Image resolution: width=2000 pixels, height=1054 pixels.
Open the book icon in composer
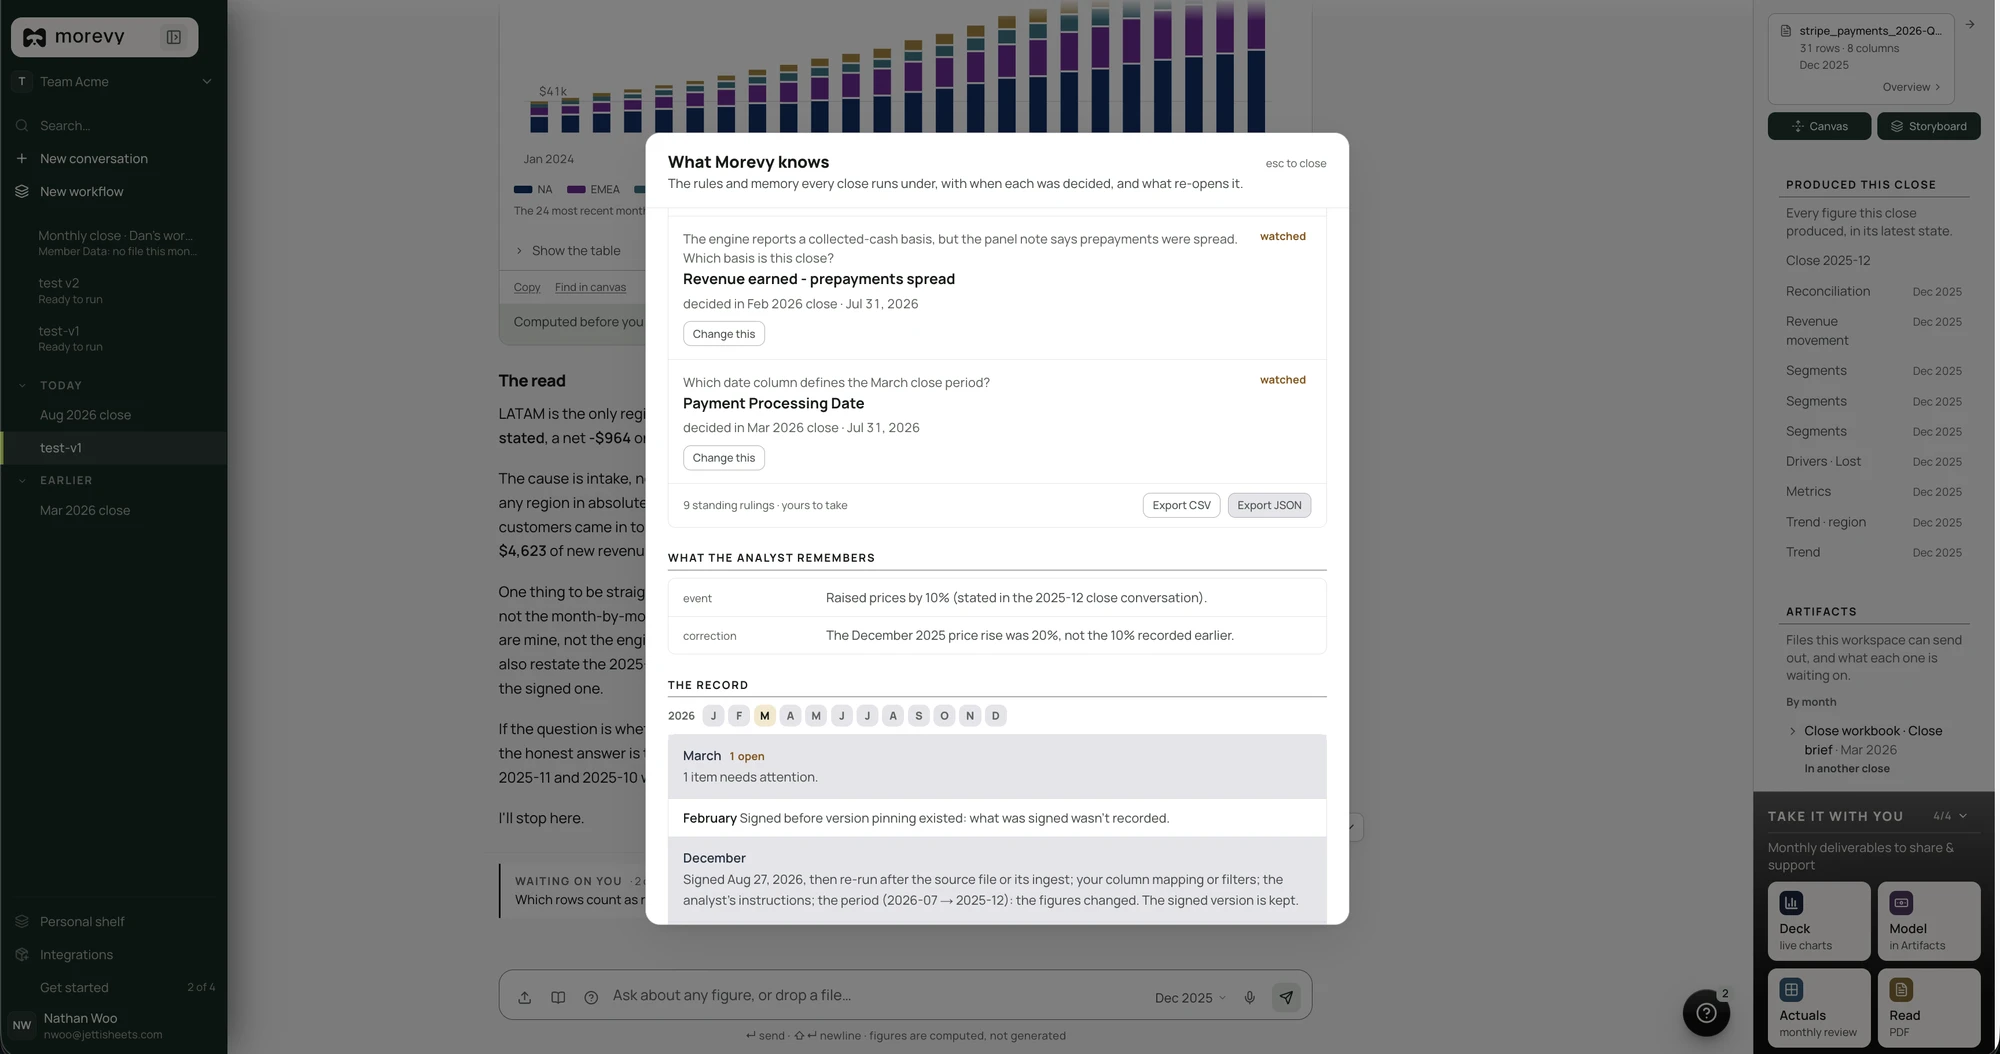[558, 998]
